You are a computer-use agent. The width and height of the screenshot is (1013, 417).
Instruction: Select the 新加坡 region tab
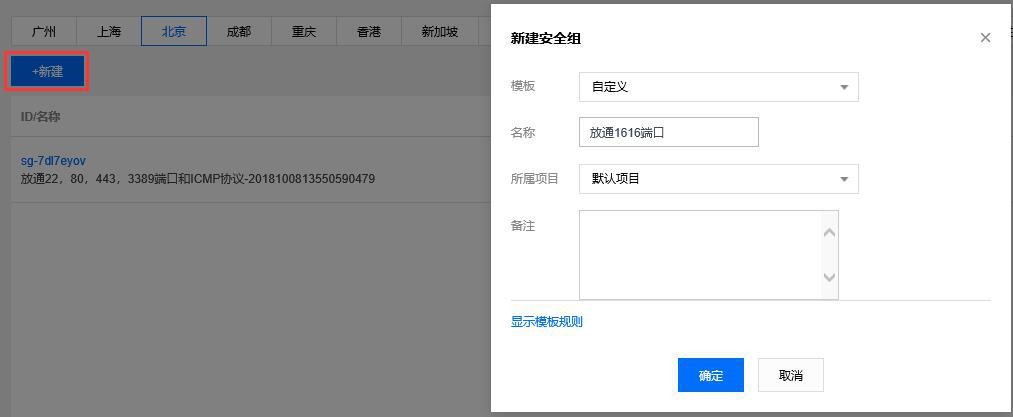440,31
